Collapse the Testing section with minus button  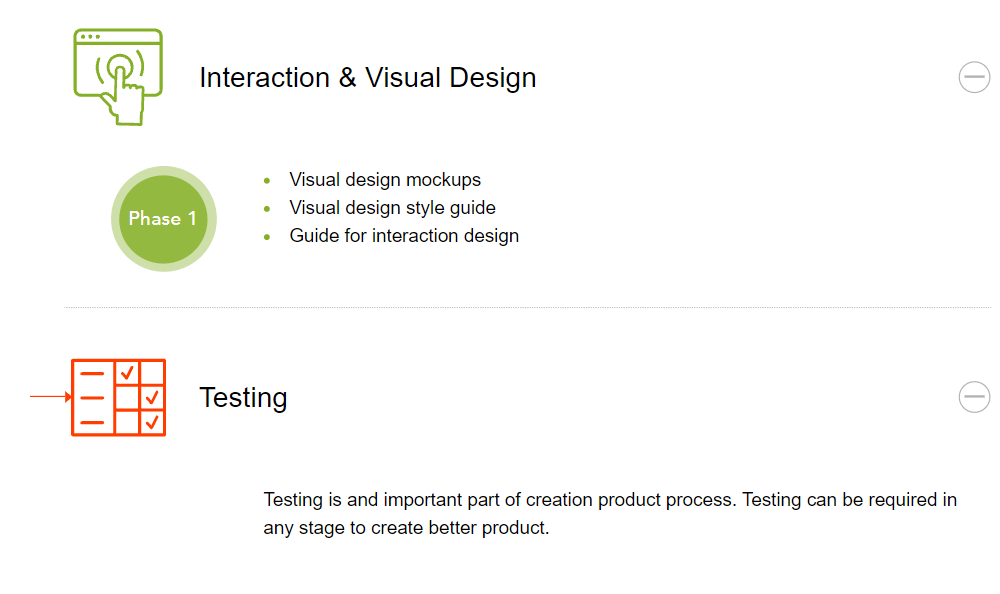[974, 397]
